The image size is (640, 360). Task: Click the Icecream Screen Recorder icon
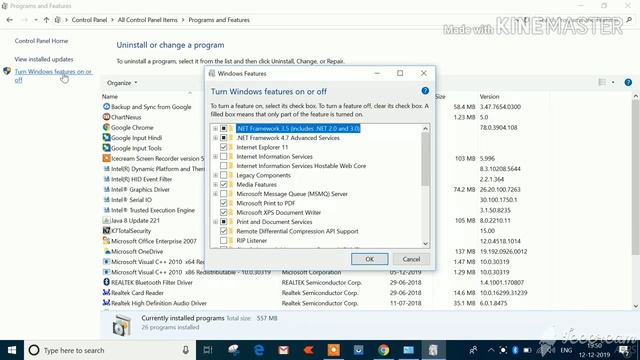pos(107,158)
